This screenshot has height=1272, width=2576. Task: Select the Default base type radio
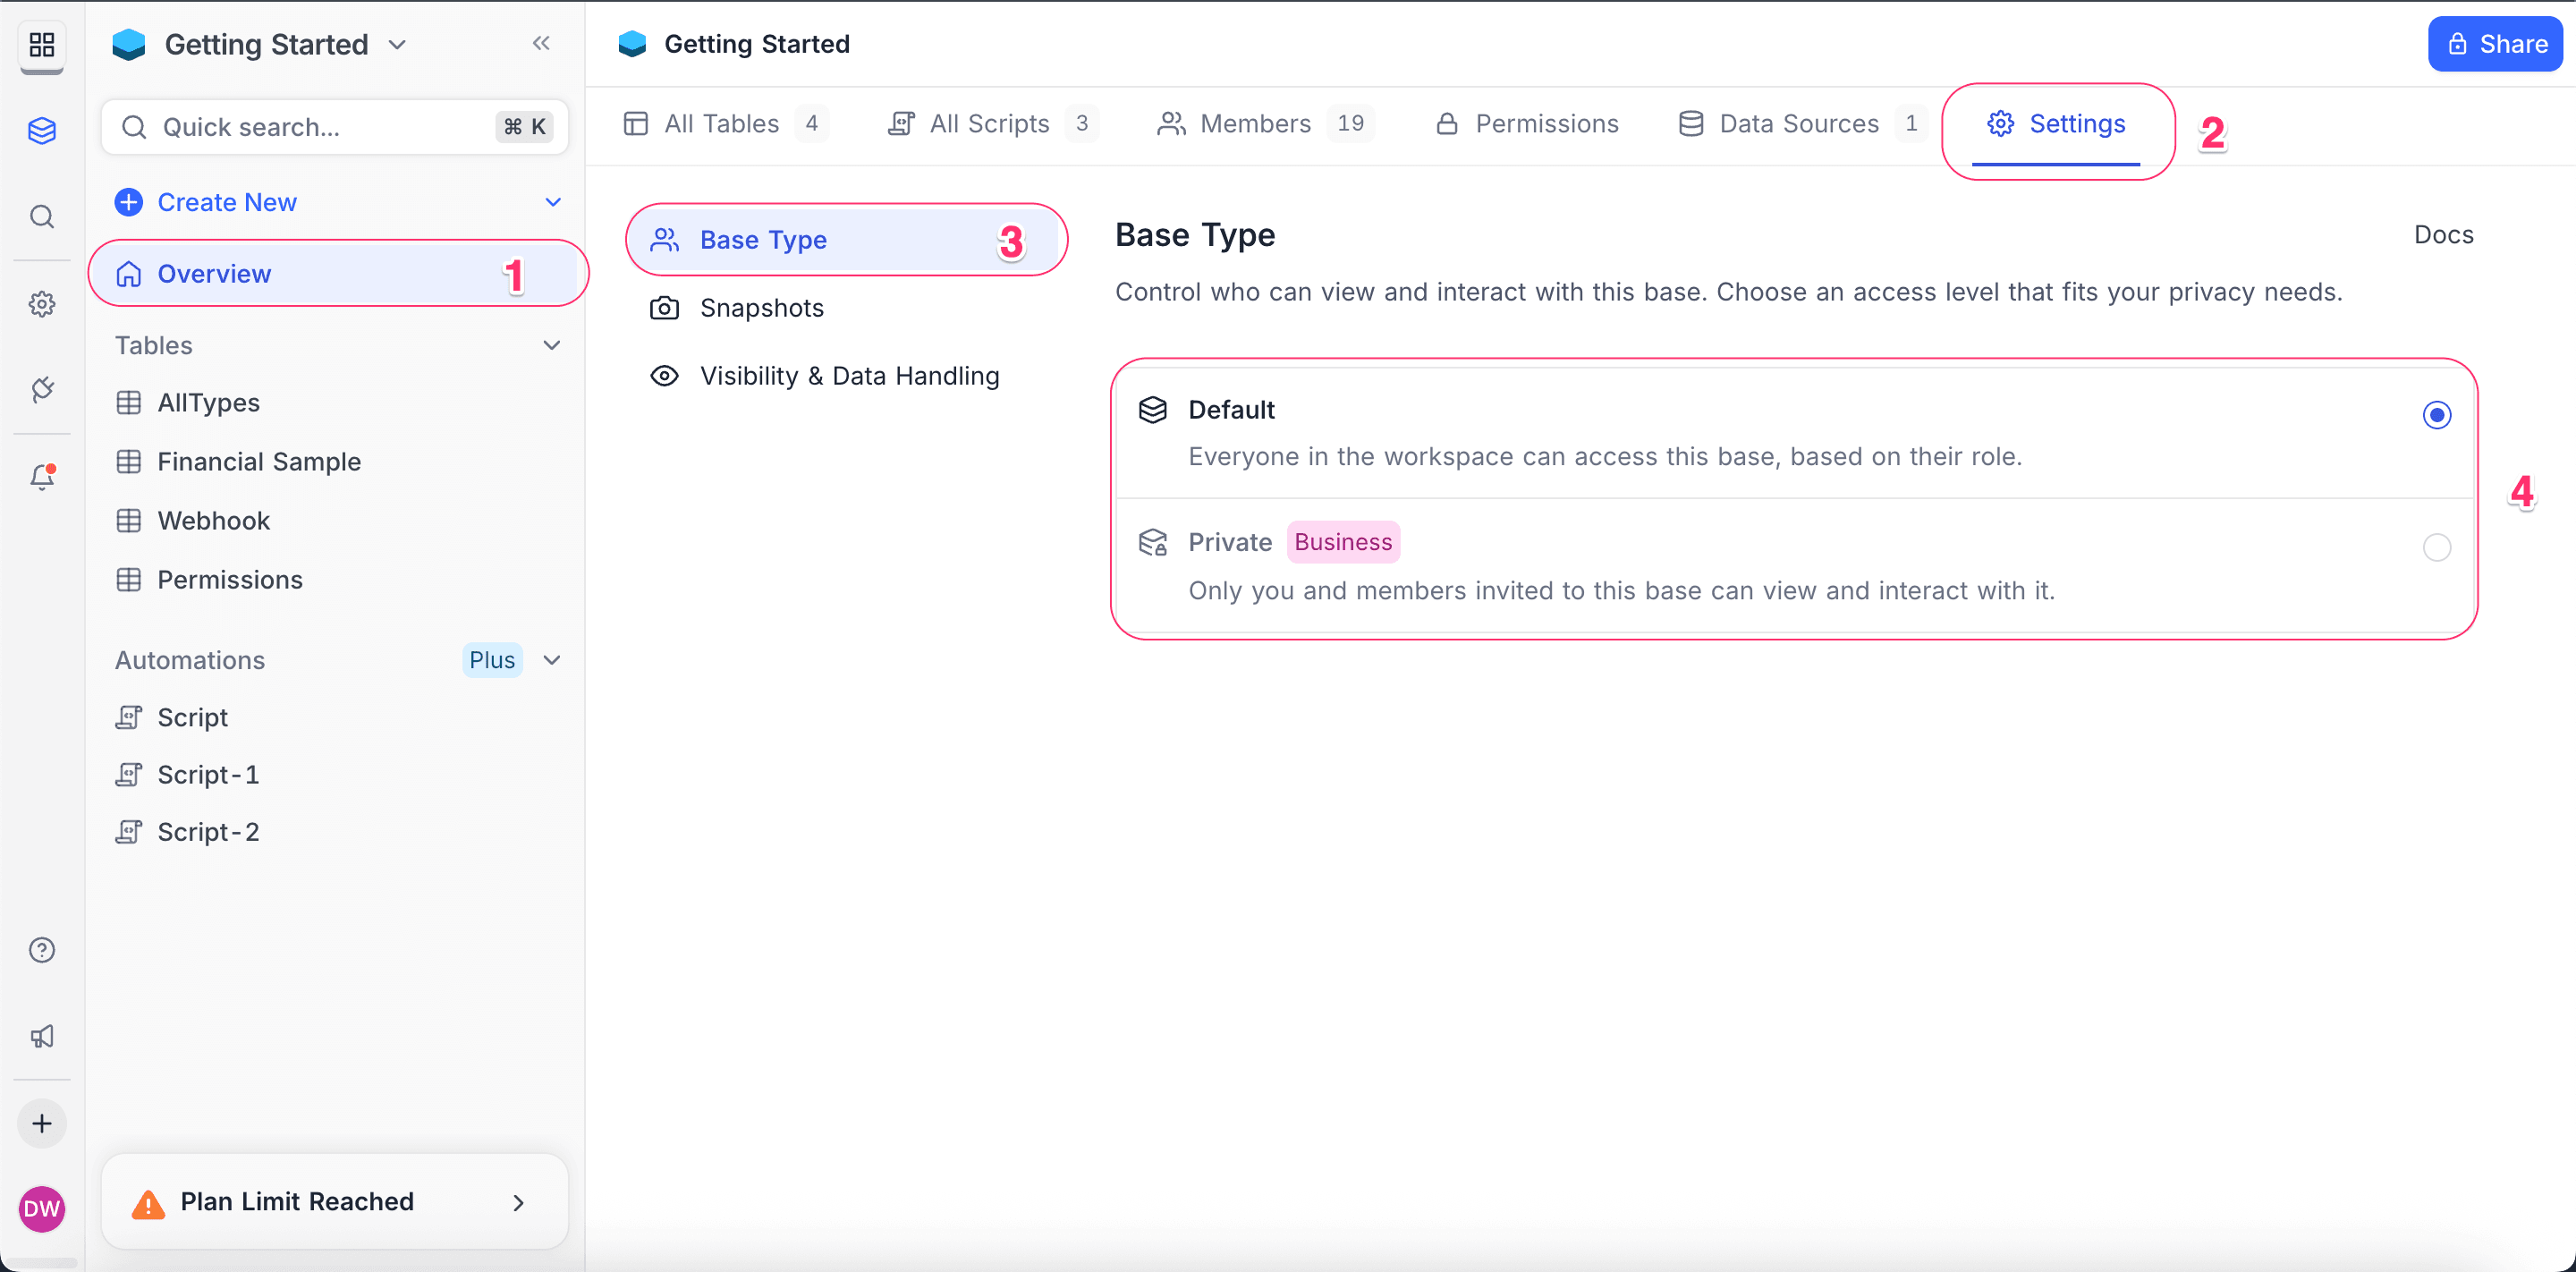point(2436,415)
